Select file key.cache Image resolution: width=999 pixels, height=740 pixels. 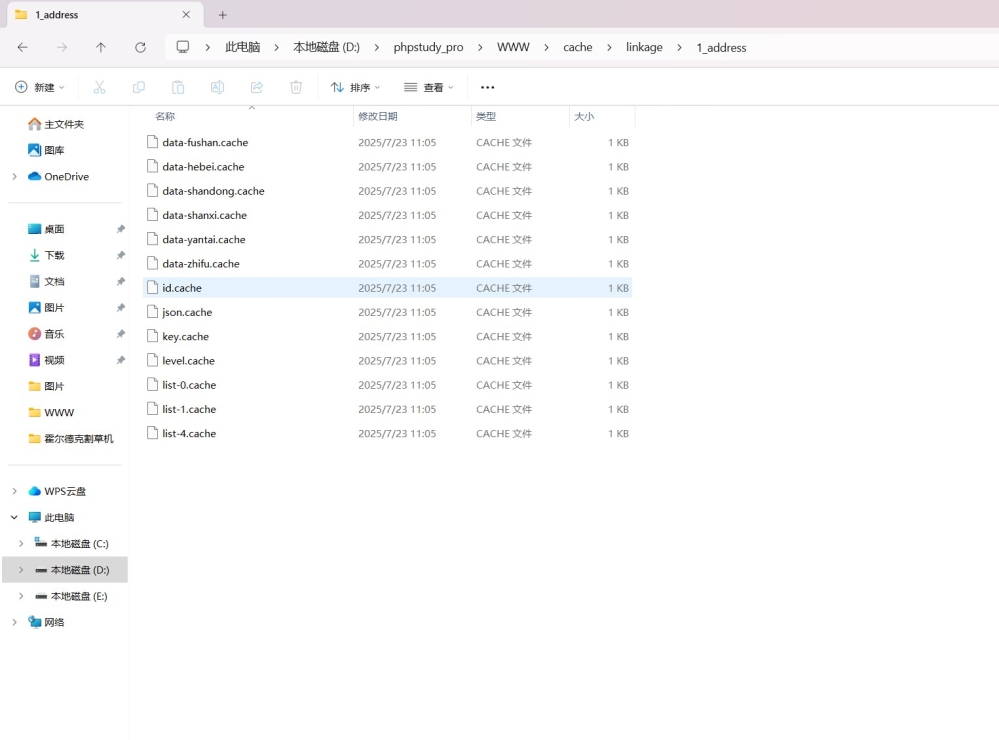pyautogui.click(x=387, y=337)
